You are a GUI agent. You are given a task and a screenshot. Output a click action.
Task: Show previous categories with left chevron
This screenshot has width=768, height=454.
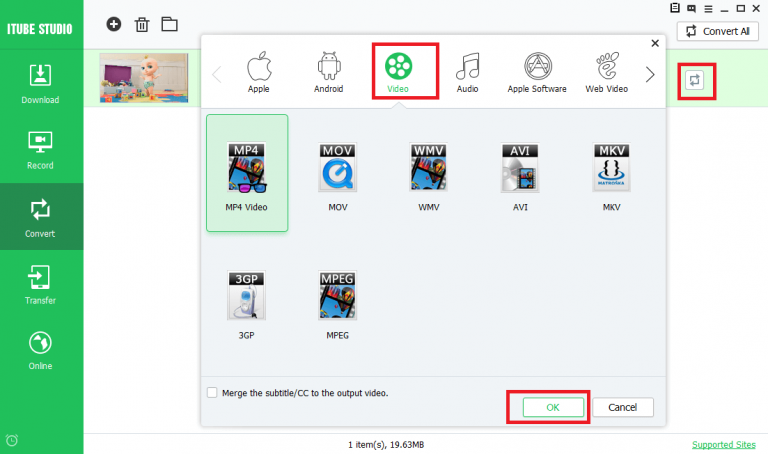click(217, 74)
